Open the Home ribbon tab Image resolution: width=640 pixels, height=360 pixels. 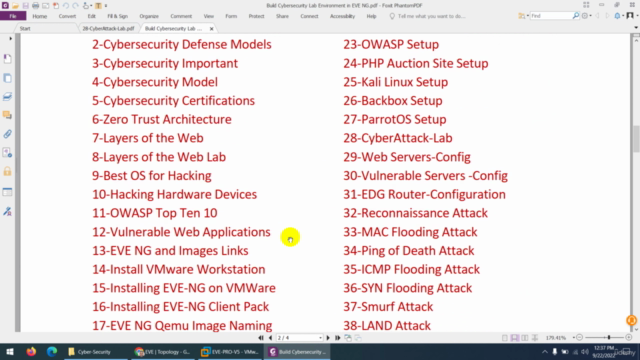tap(40, 16)
